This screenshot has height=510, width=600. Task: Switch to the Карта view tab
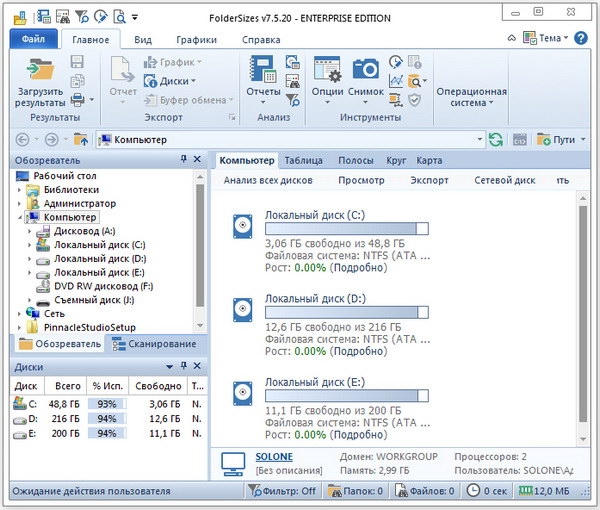coord(429,160)
